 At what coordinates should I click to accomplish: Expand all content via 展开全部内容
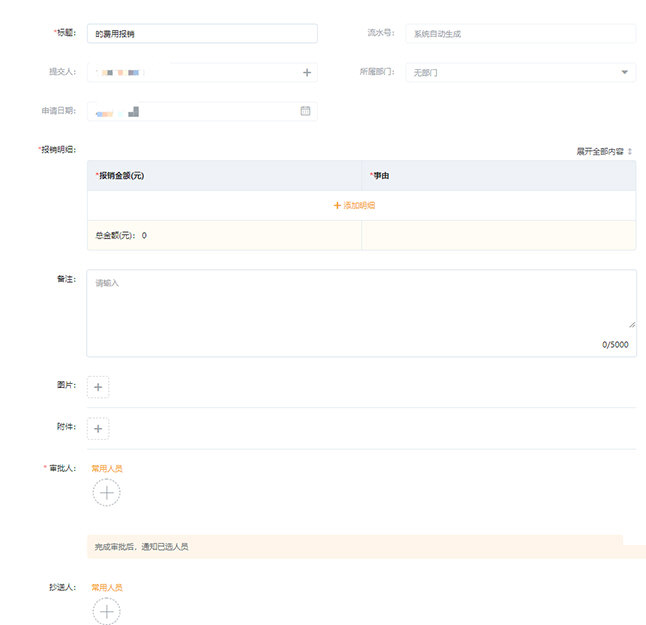click(x=603, y=151)
